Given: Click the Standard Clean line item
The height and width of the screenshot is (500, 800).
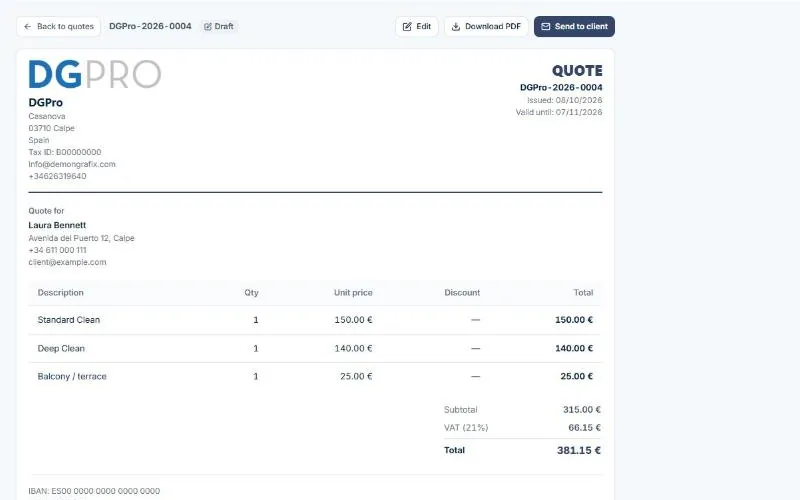Looking at the screenshot, I should pyautogui.click(x=69, y=320).
